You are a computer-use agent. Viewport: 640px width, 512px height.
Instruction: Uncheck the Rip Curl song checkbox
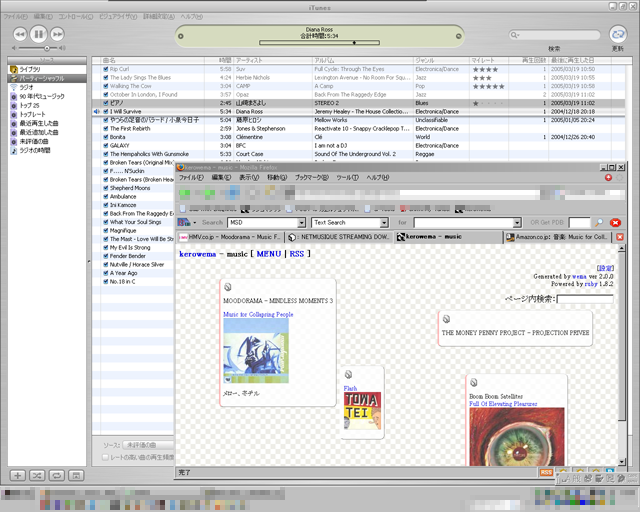[x=106, y=69]
